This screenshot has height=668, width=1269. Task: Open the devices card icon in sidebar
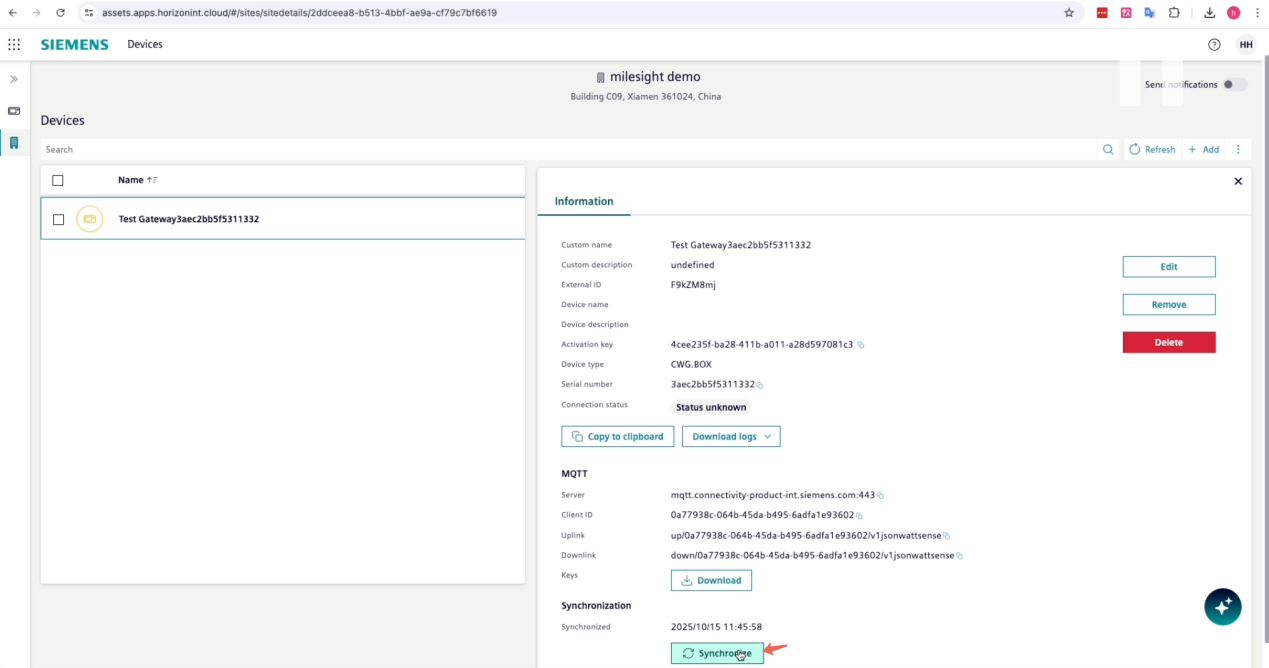click(14, 110)
